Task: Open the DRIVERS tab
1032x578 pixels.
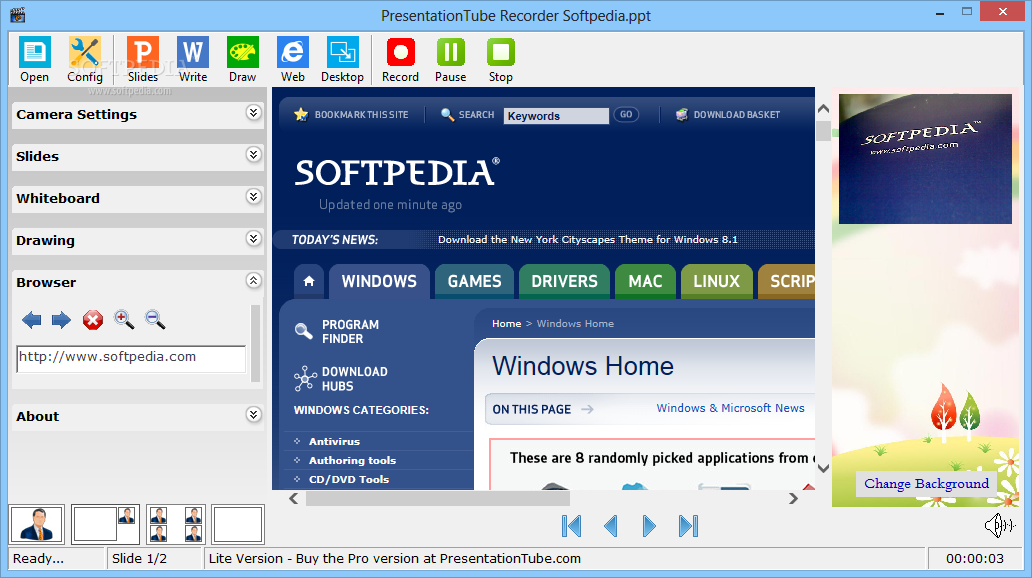Action: tap(565, 282)
